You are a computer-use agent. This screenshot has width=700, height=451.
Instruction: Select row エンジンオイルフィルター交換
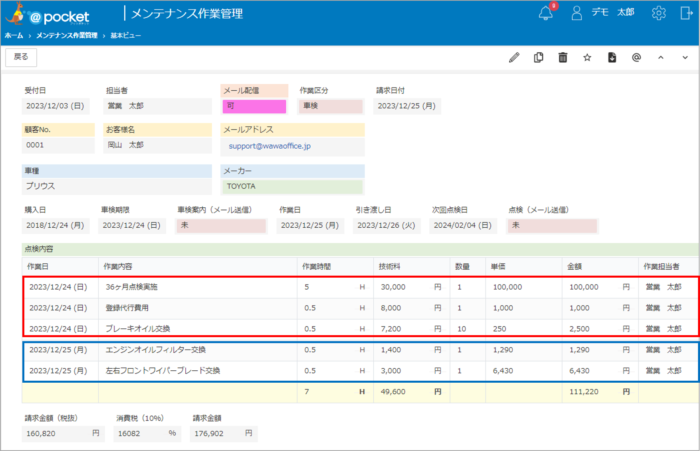tap(360, 350)
